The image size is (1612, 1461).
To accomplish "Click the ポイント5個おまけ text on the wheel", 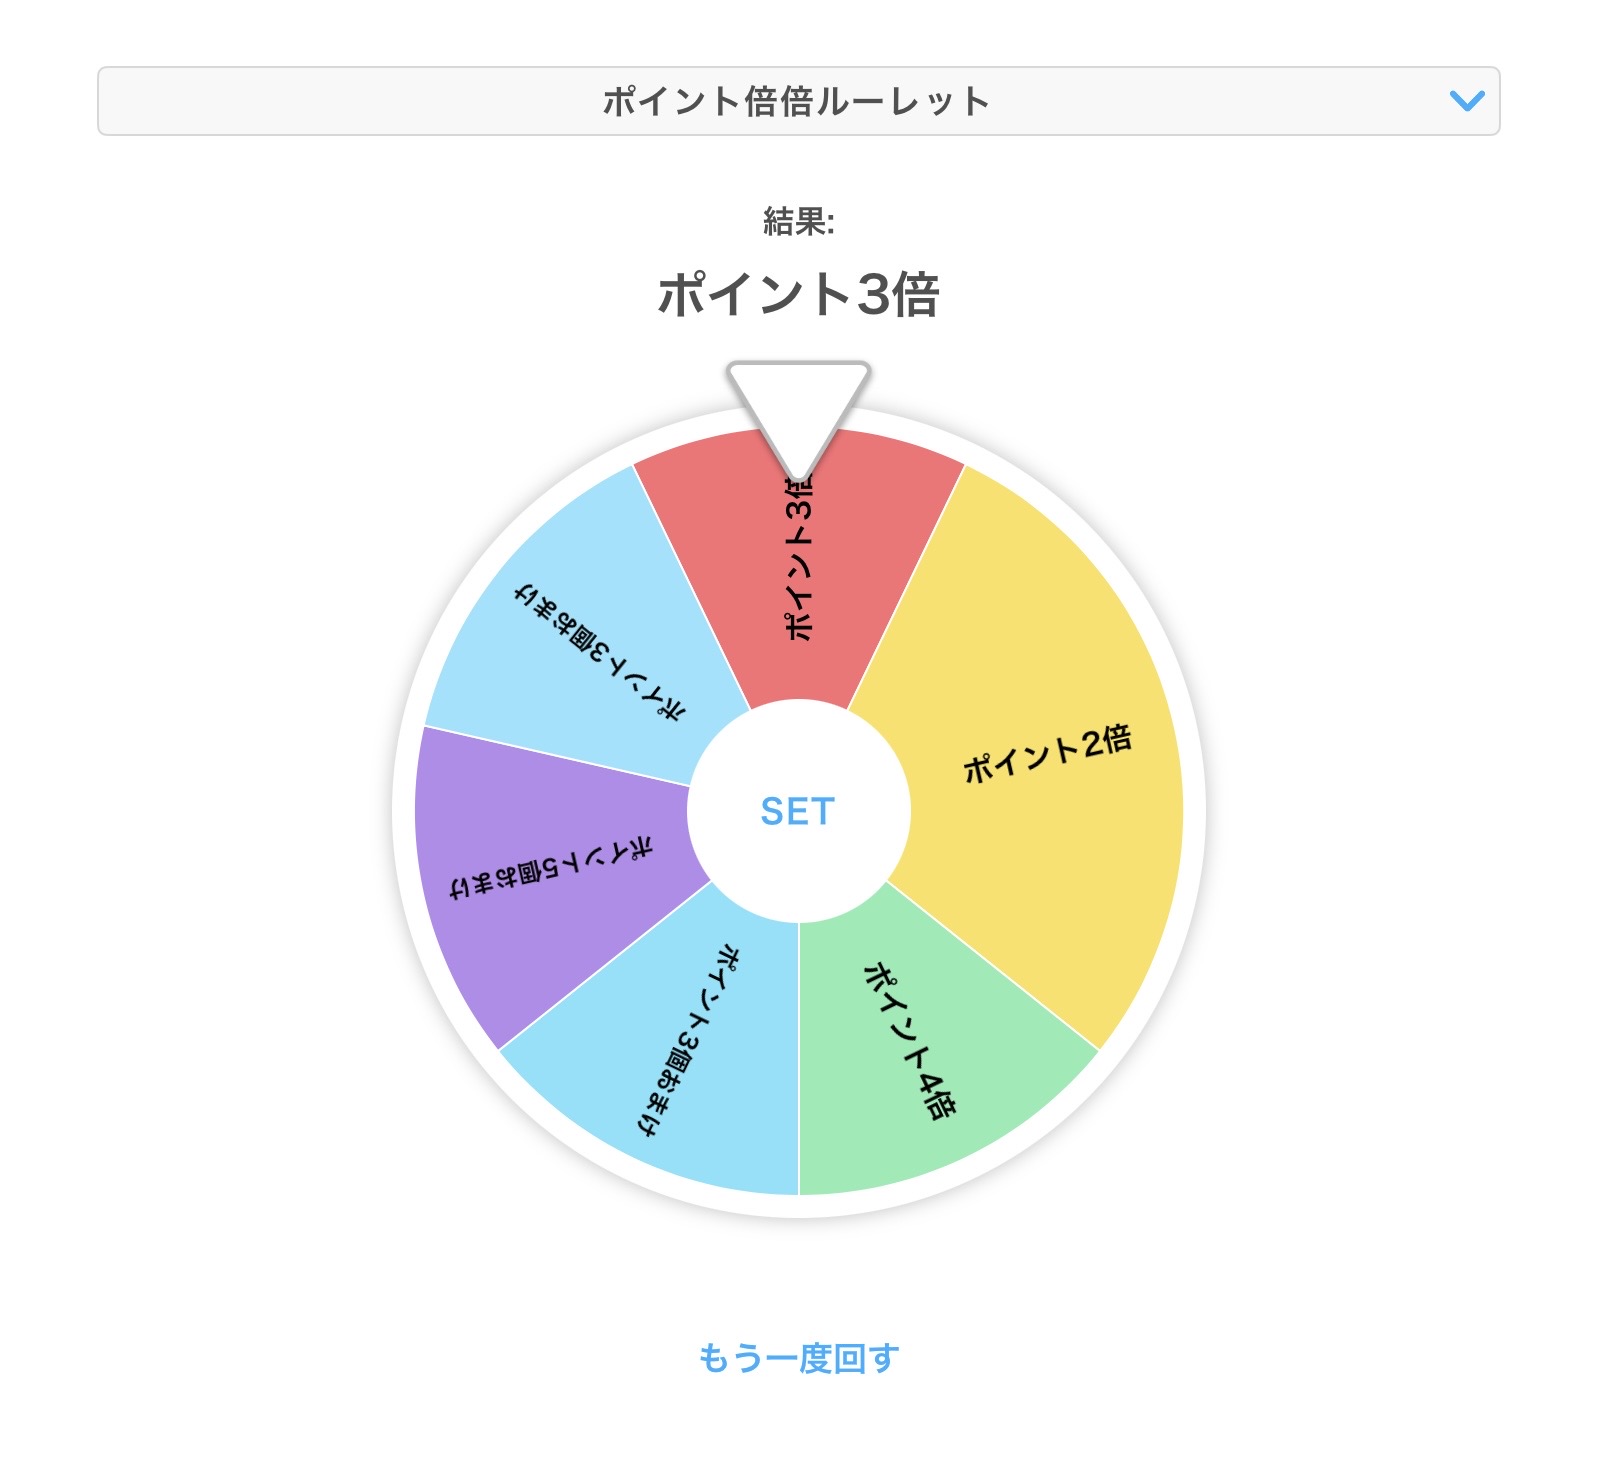I will pyautogui.click(x=552, y=869).
